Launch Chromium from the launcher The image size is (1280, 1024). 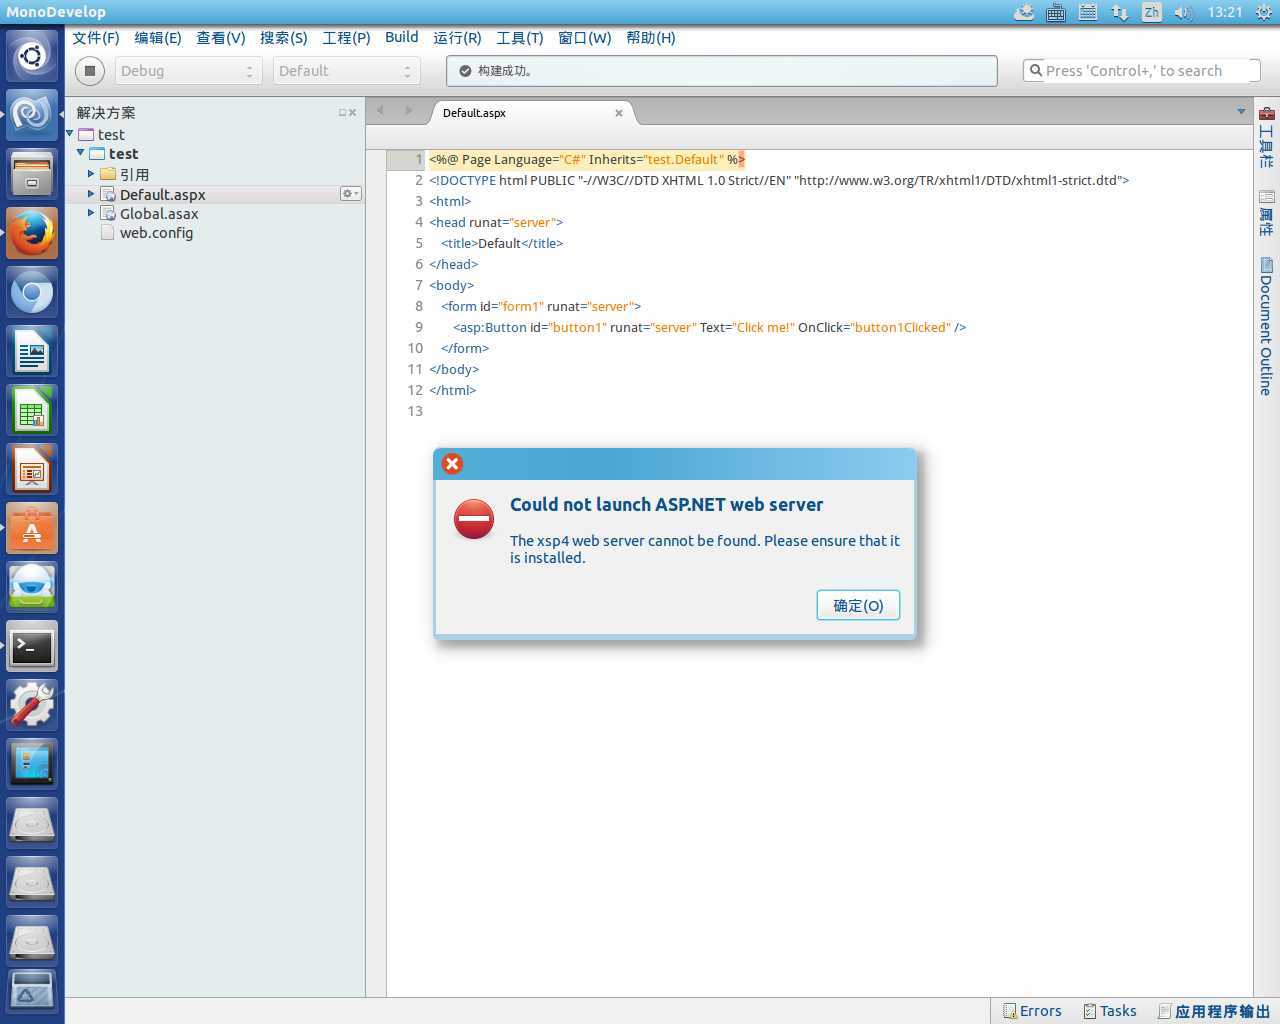32,292
